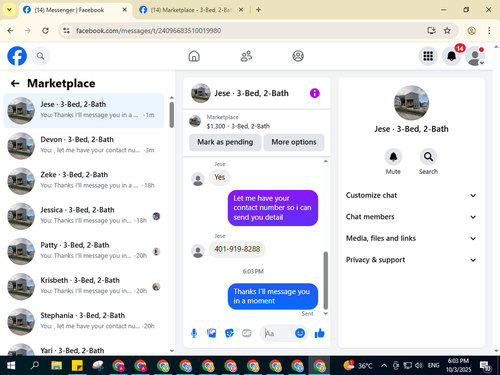
Task: Open Chrome three-dot menu
Action: (x=489, y=31)
